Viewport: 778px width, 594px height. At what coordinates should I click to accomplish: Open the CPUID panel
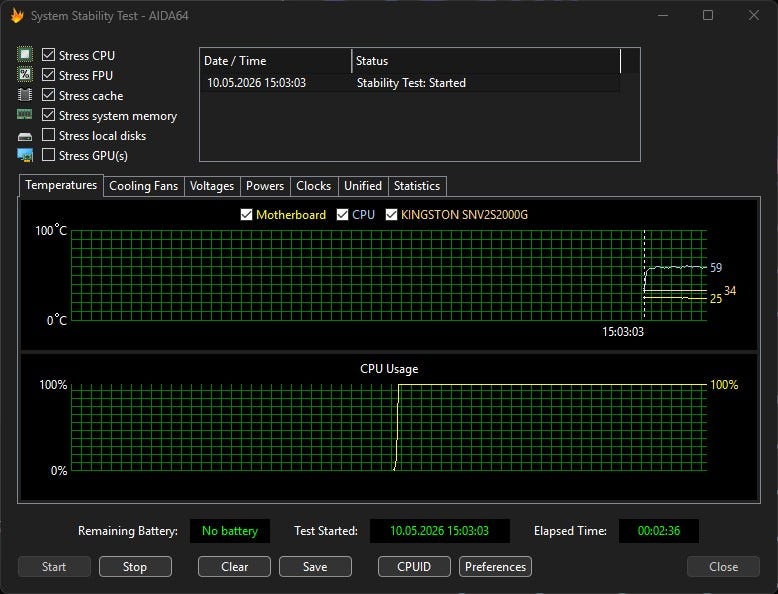pyautogui.click(x=414, y=567)
